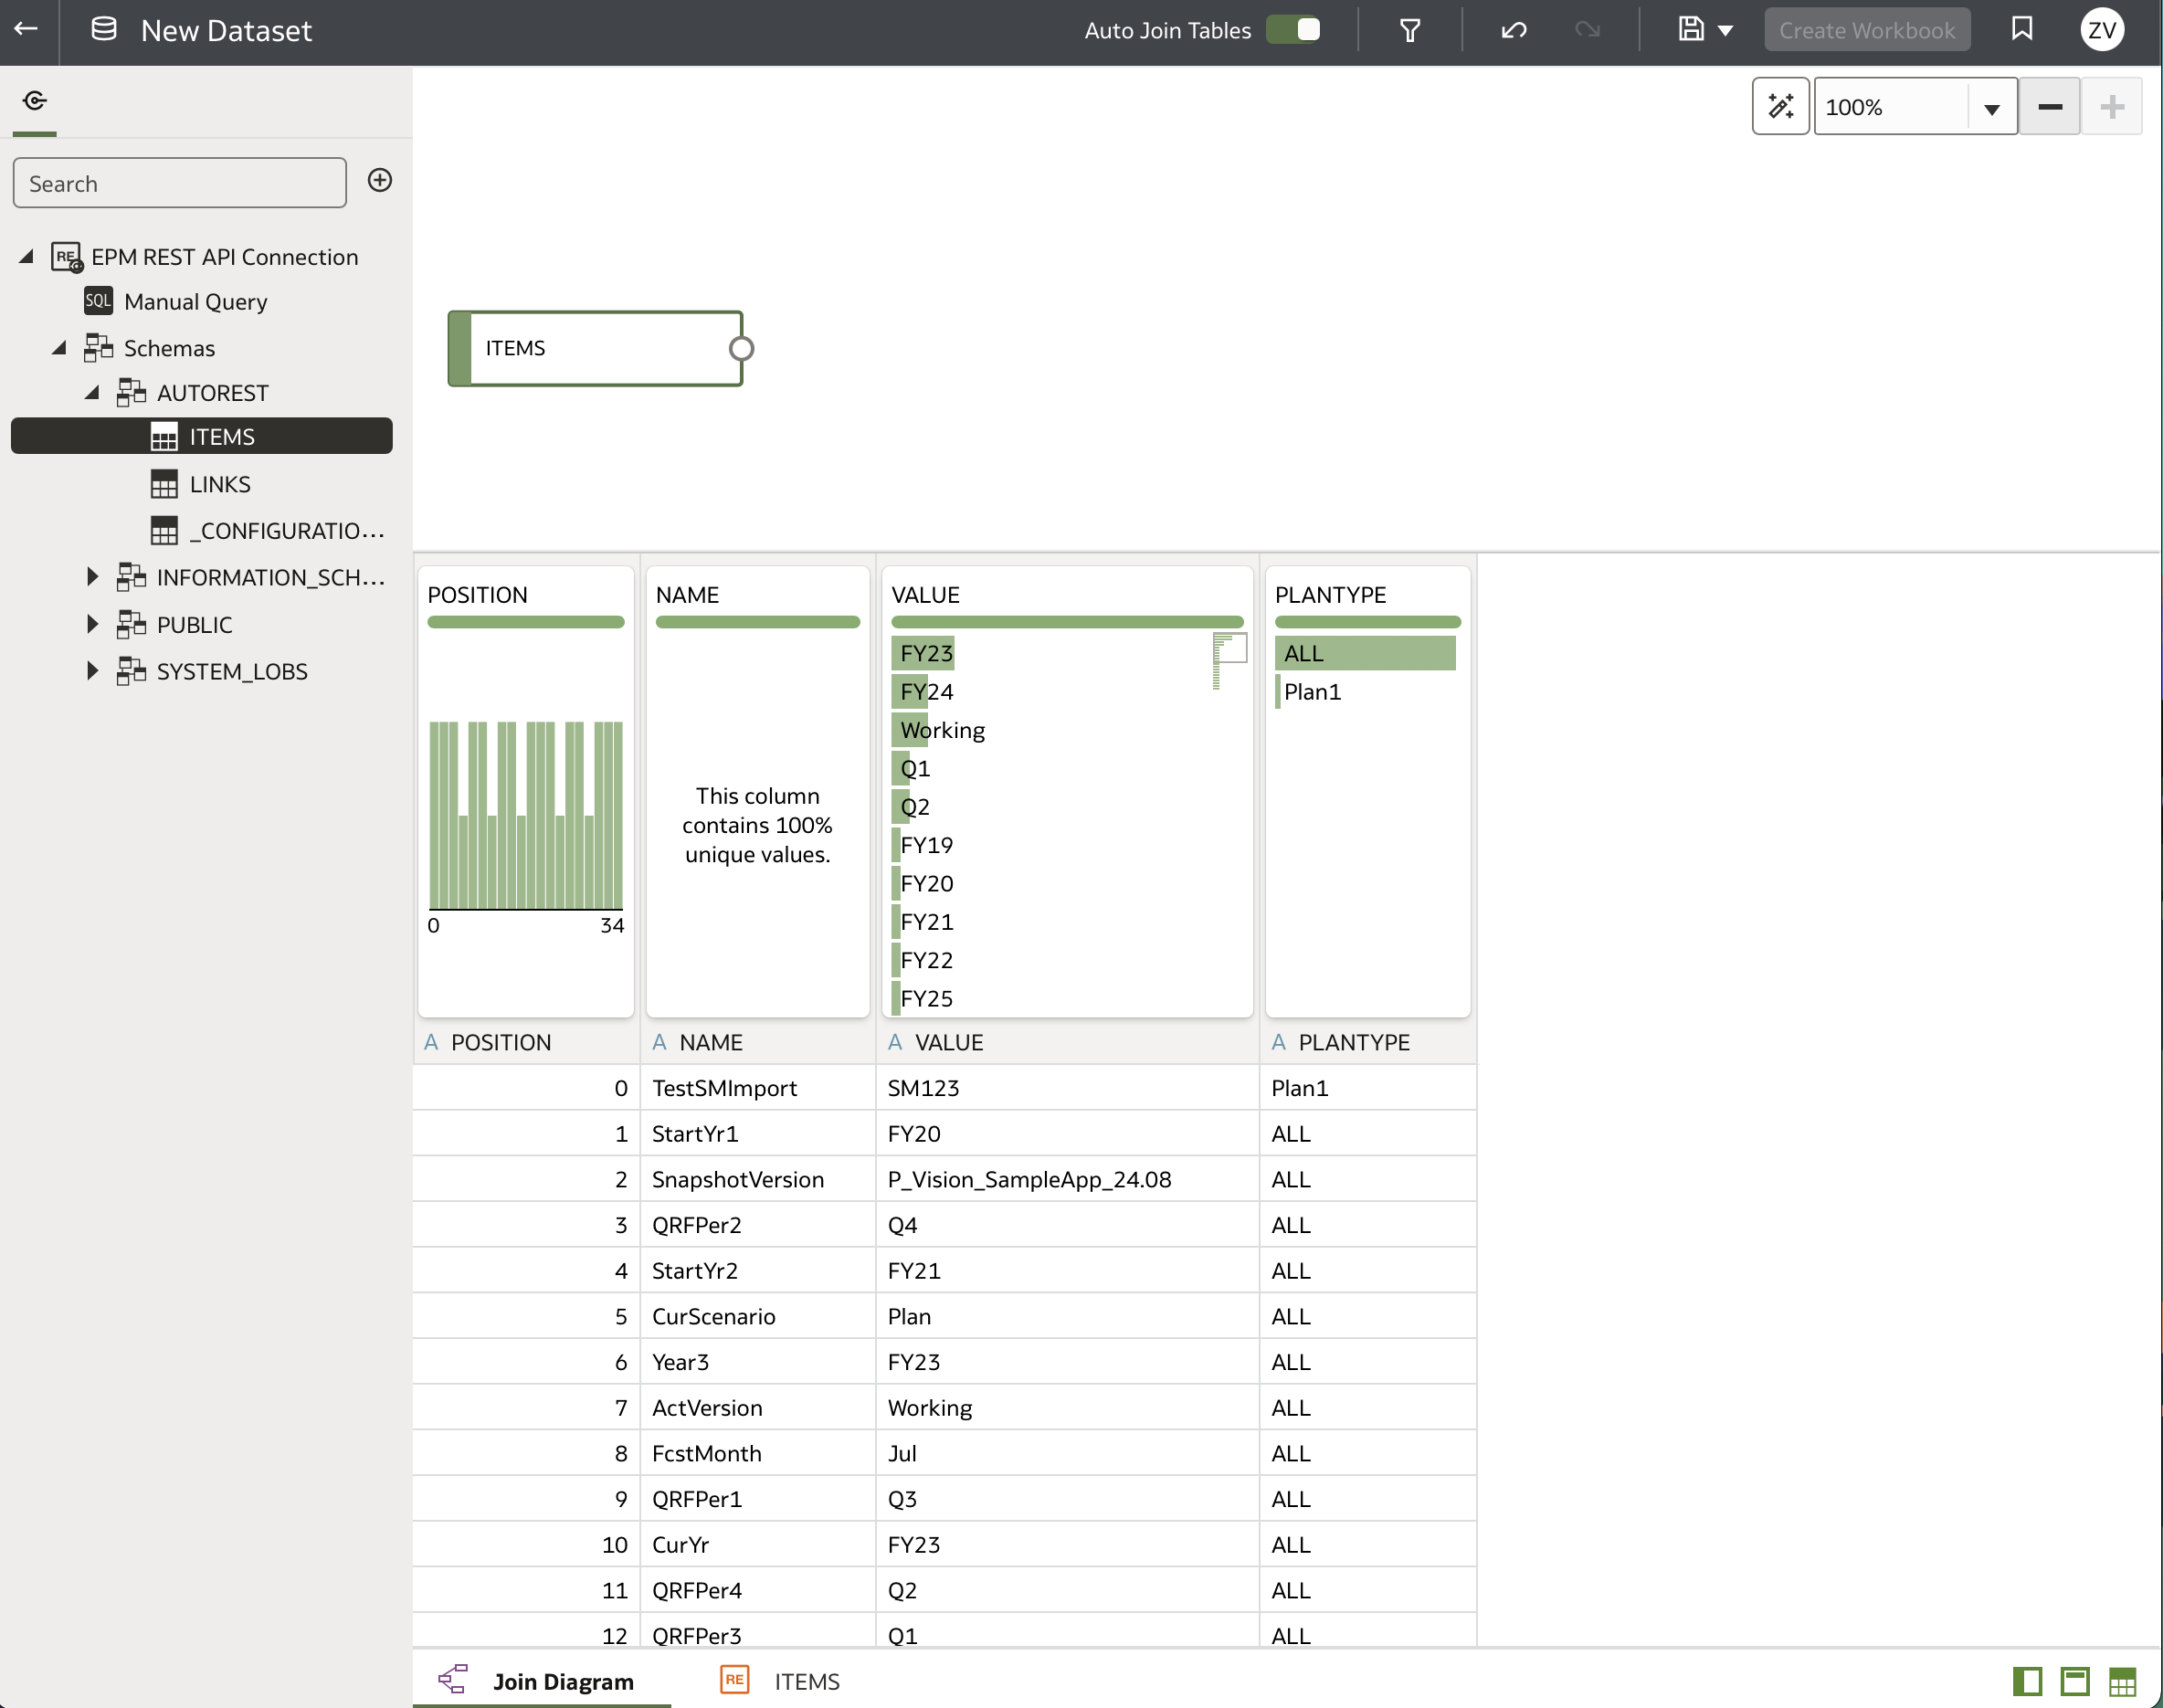Expand the PUBLIC schema

tap(92, 624)
